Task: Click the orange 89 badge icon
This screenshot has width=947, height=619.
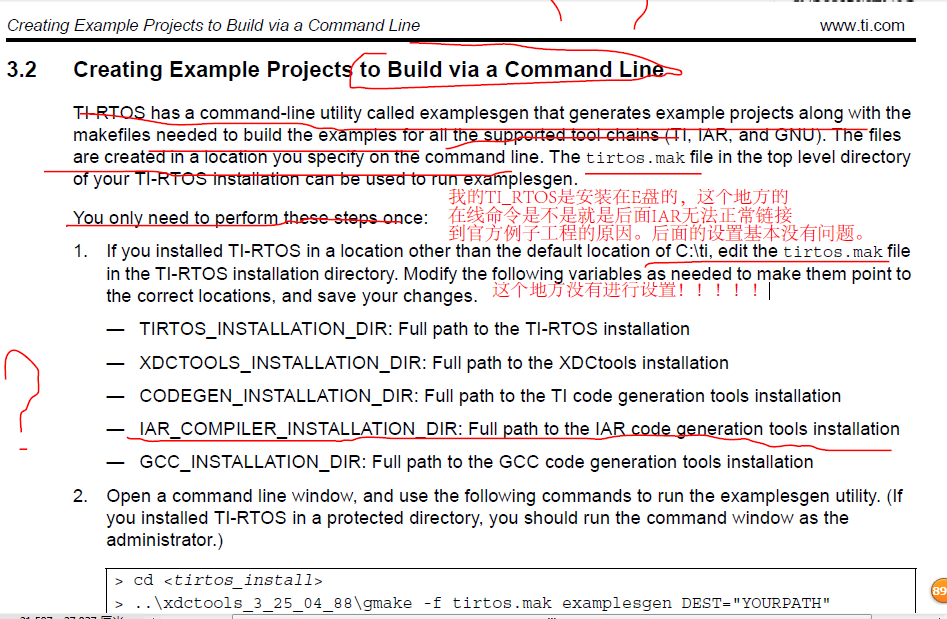Action: (939, 591)
